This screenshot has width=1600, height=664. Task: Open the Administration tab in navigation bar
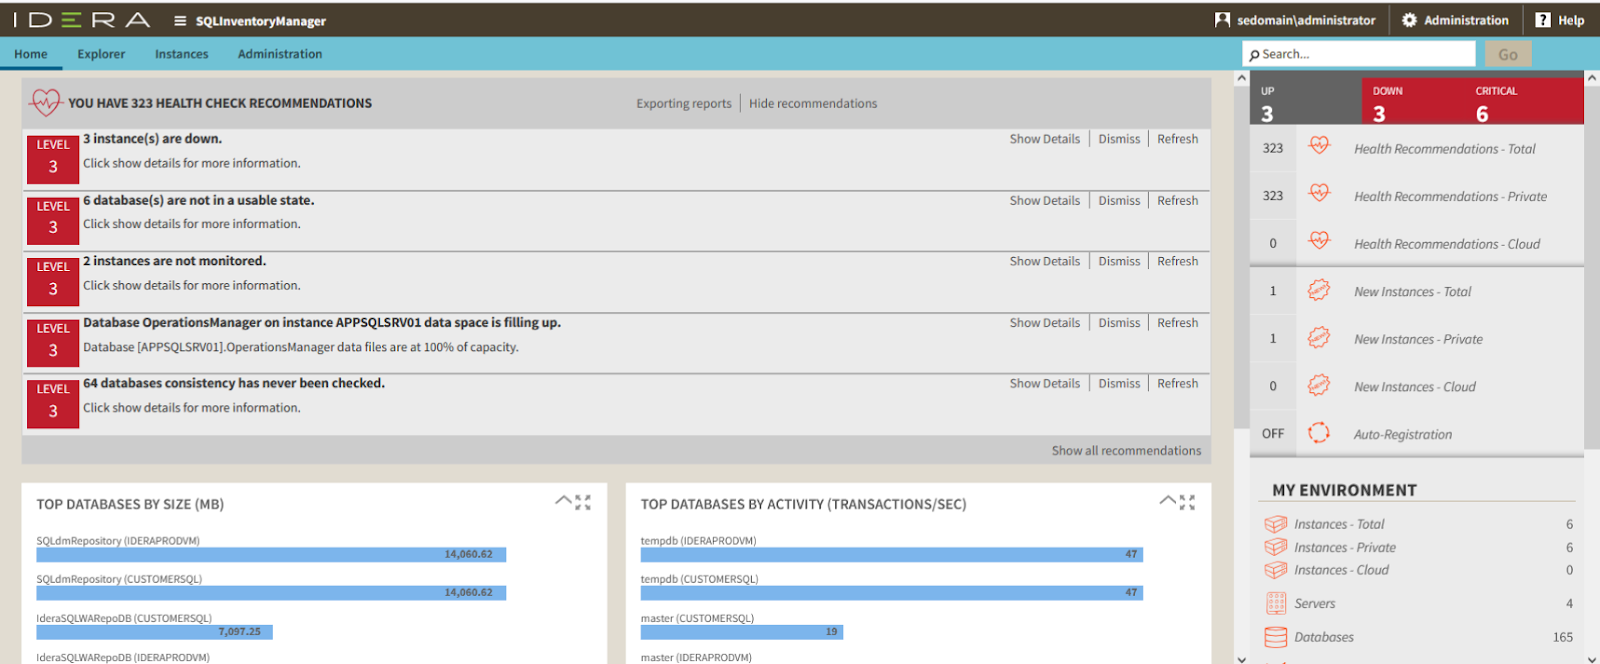point(280,54)
